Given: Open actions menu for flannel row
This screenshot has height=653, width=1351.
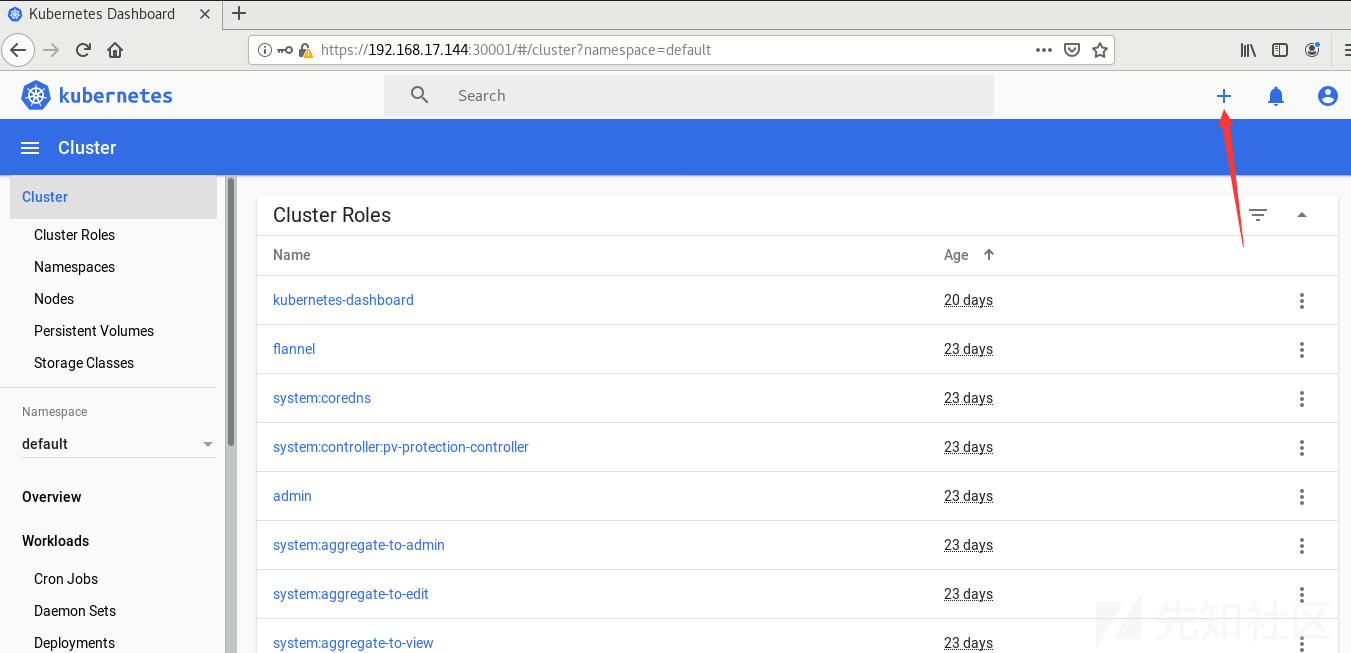Looking at the screenshot, I should (1302, 349).
